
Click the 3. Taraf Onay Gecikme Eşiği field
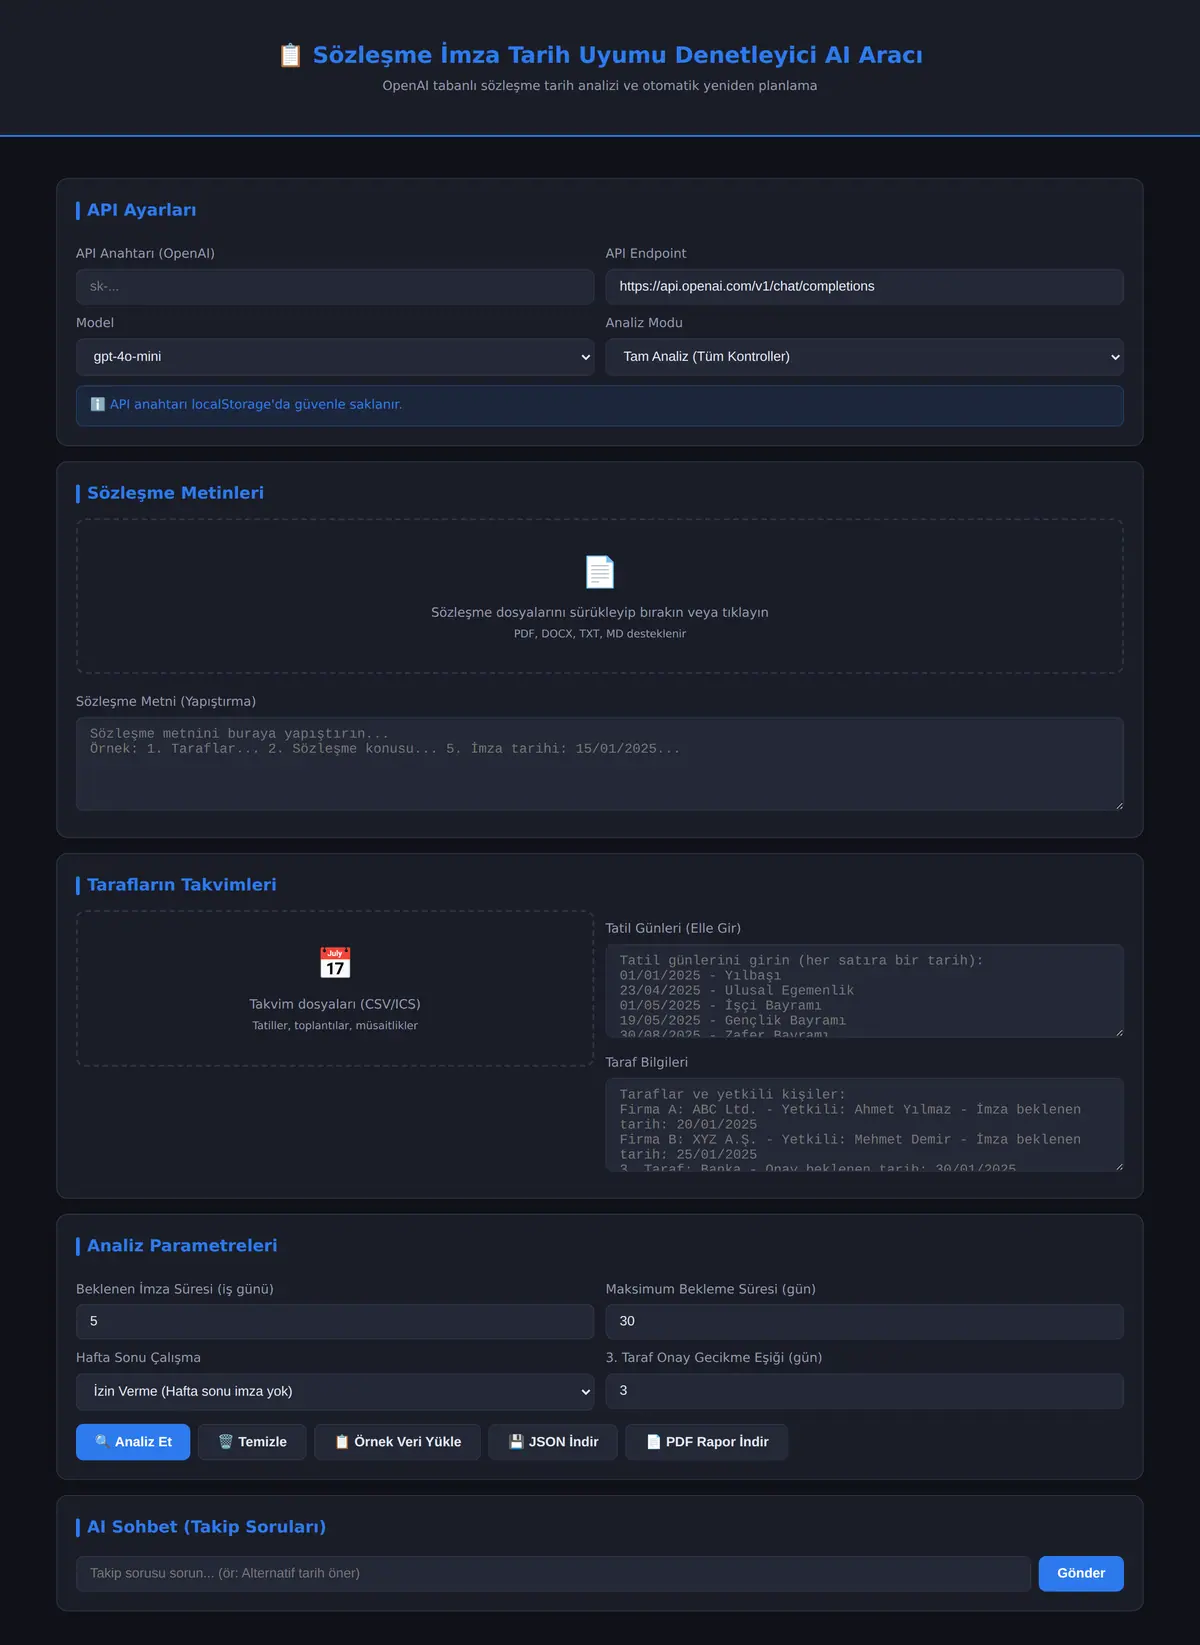pyautogui.click(x=864, y=1391)
